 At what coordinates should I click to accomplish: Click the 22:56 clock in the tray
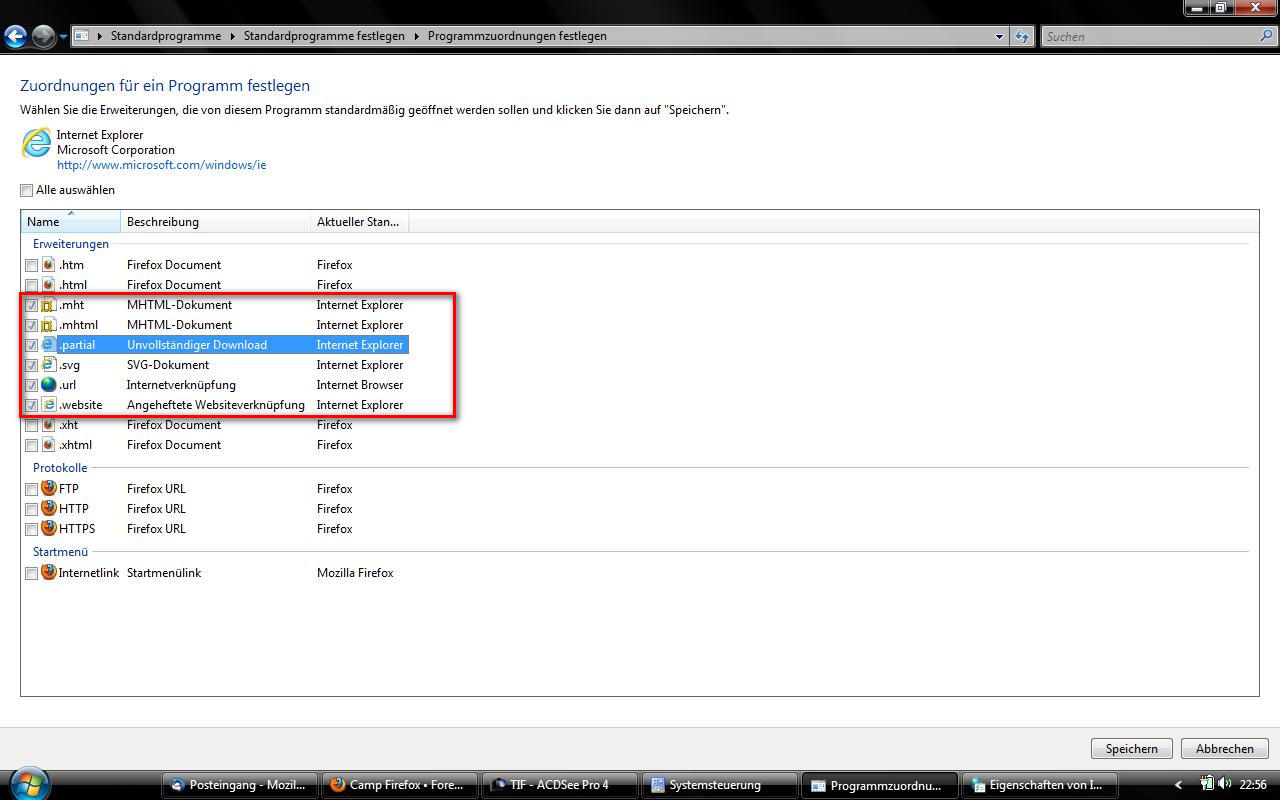tap(1253, 785)
